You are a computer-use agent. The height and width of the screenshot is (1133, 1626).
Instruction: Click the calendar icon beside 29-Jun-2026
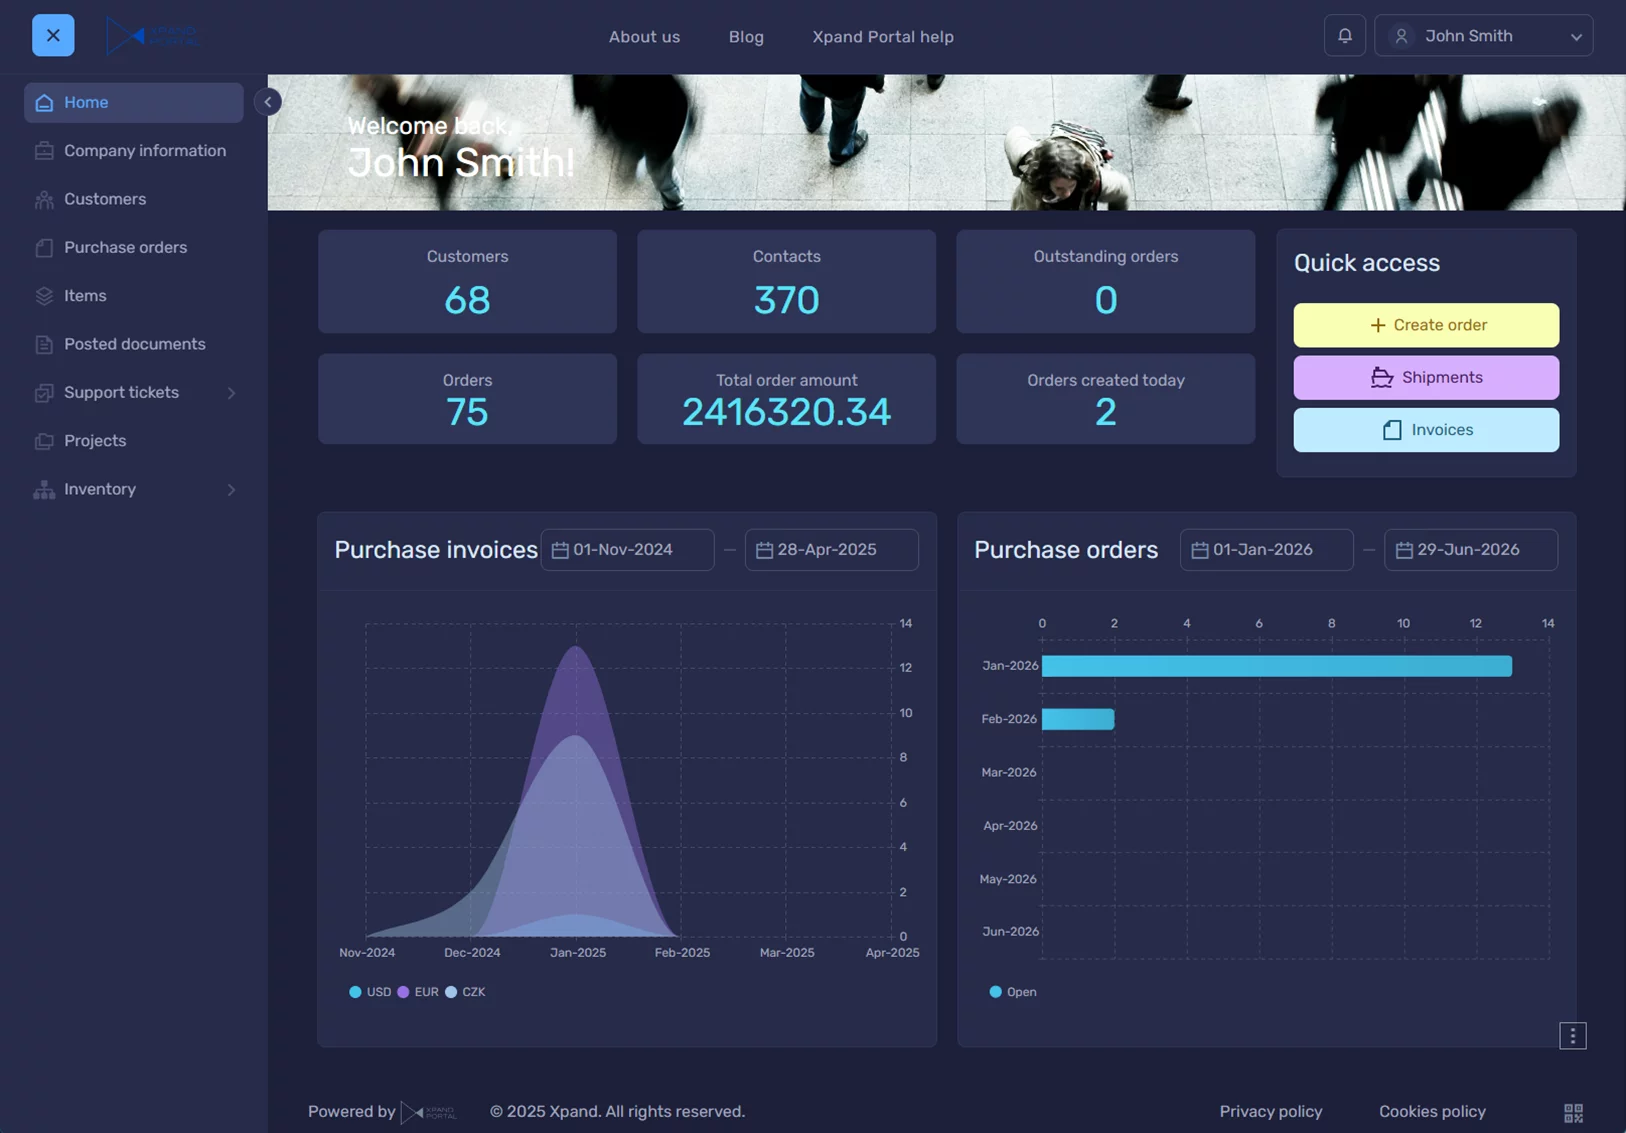pos(1404,550)
